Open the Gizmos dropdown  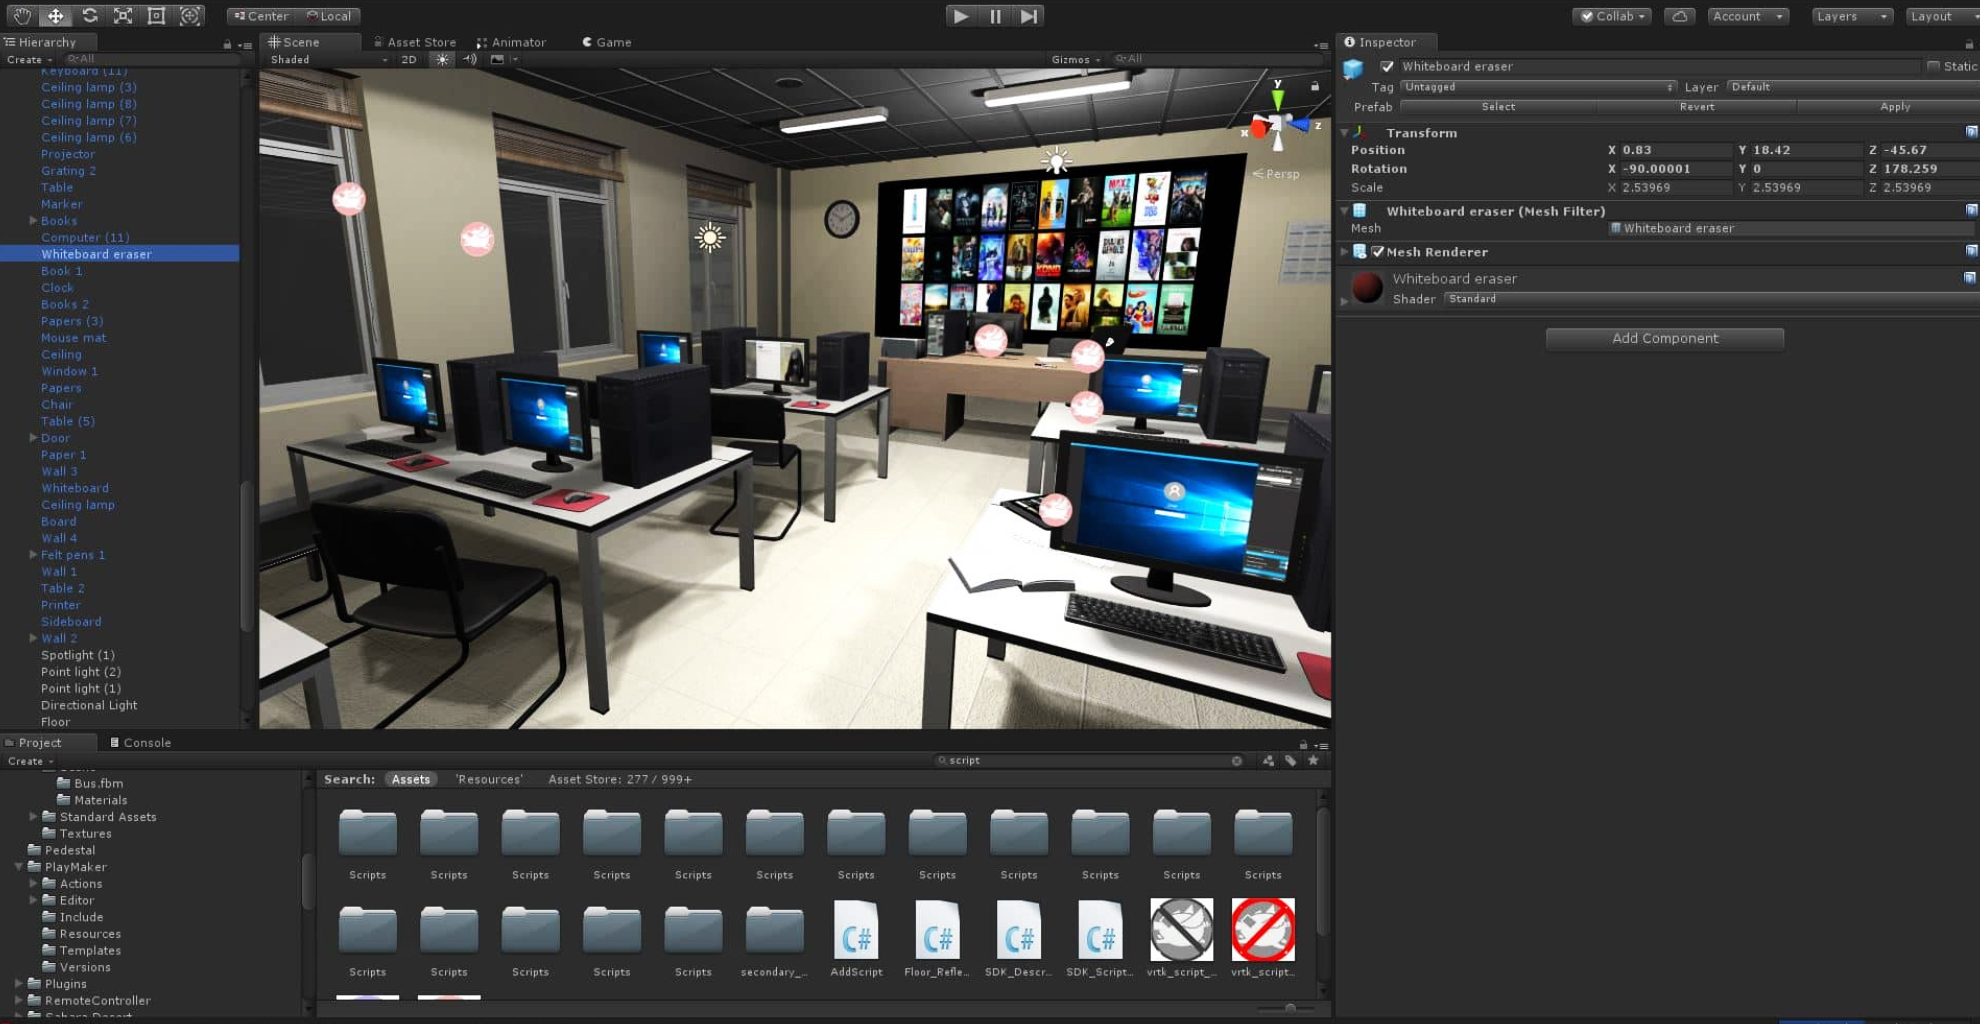[1076, 59]
